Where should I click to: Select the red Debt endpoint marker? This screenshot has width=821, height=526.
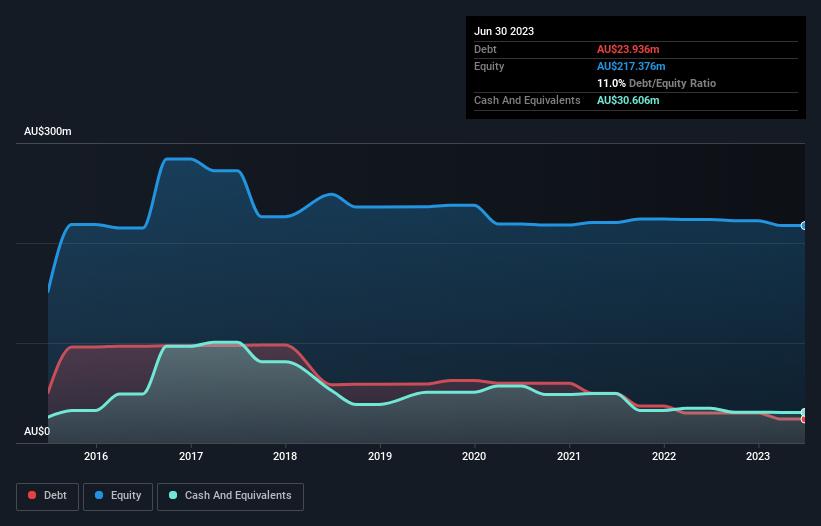[804, 419]
